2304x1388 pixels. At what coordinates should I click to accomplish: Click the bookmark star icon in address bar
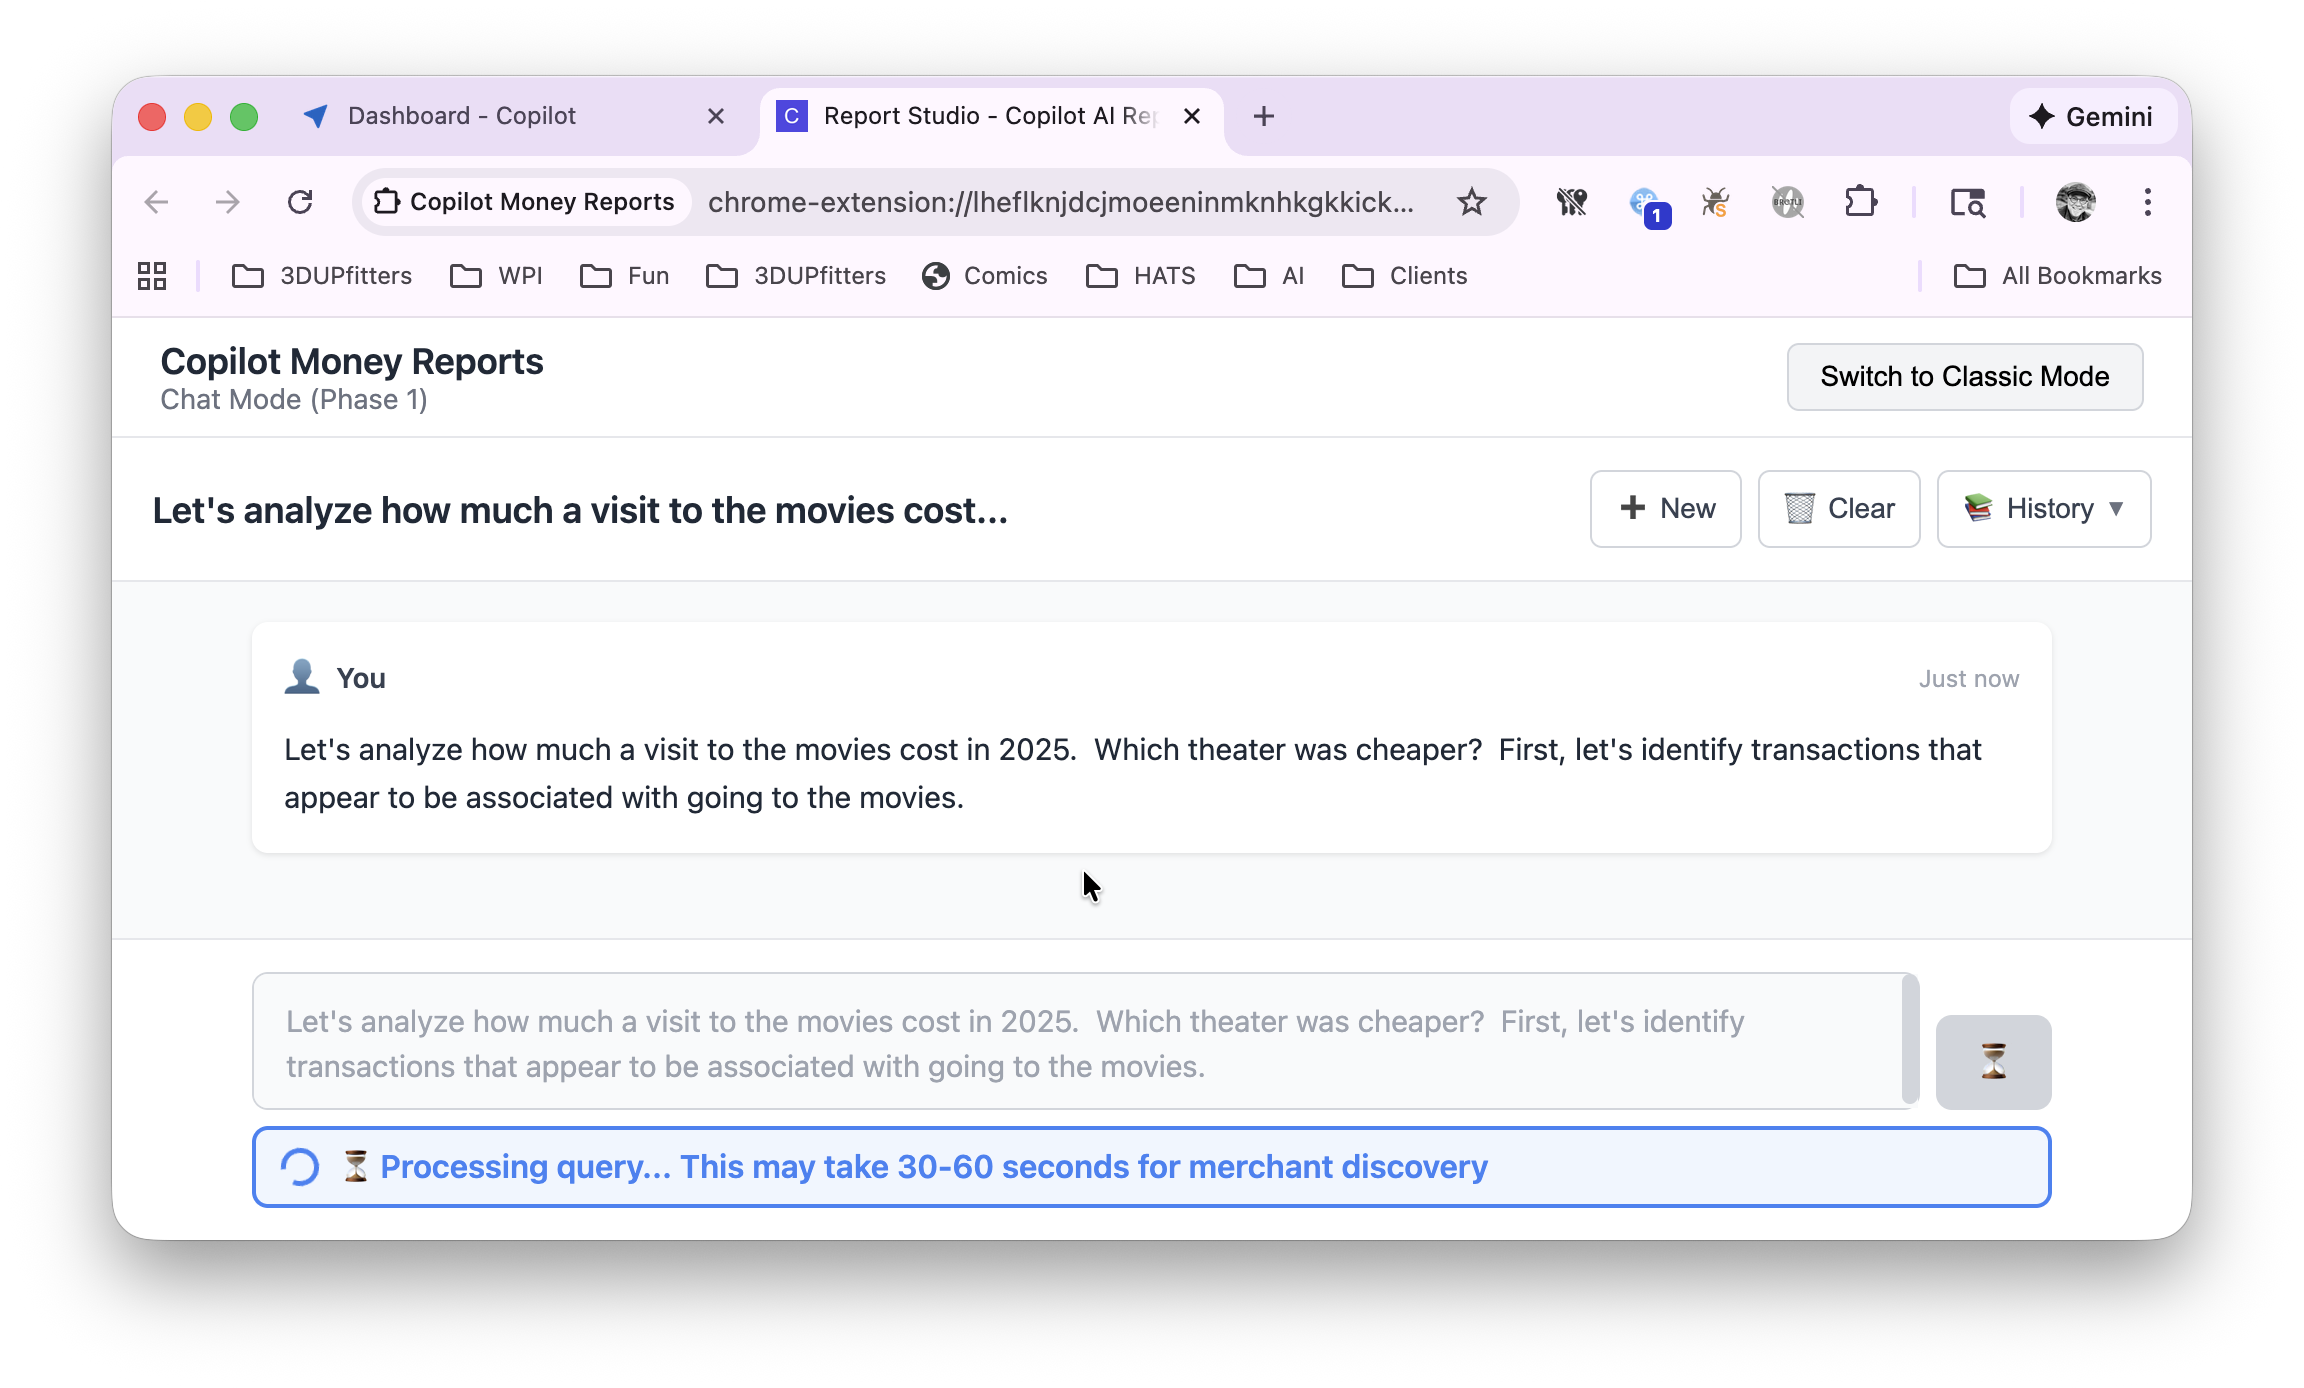(x=1471, y=202)
